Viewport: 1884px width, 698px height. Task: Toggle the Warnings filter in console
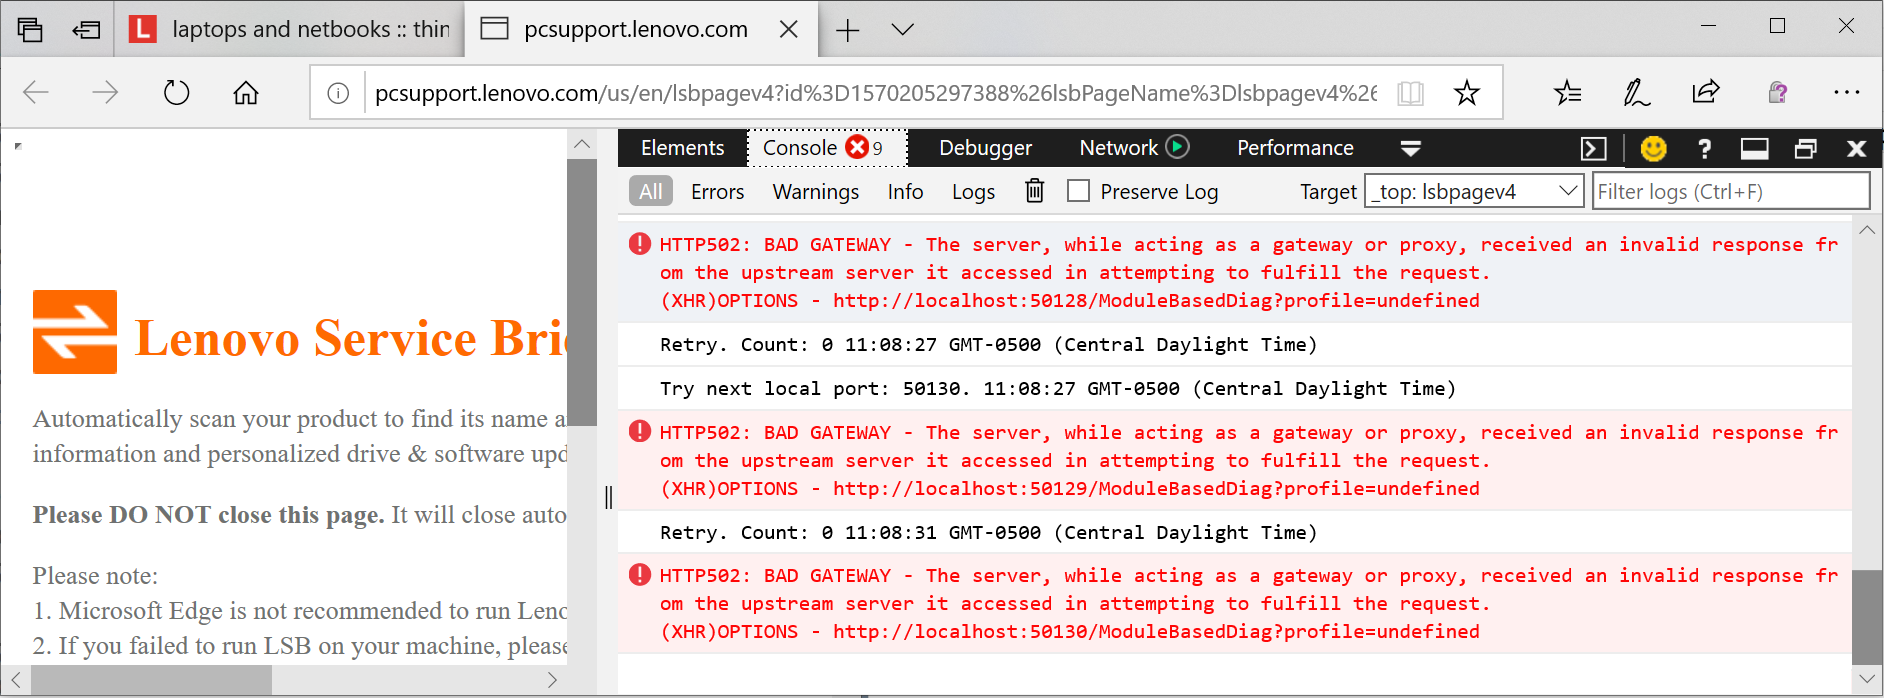point(815,192)
